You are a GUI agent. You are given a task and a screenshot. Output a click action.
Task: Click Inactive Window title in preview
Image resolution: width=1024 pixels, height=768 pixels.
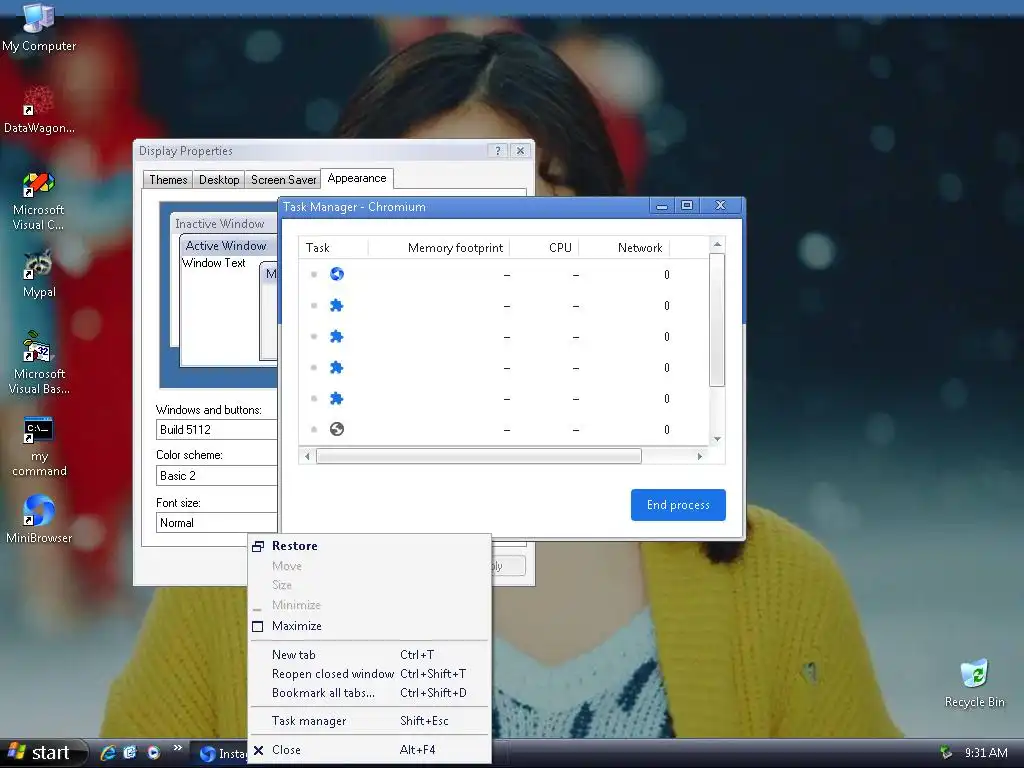coord(219,223)
